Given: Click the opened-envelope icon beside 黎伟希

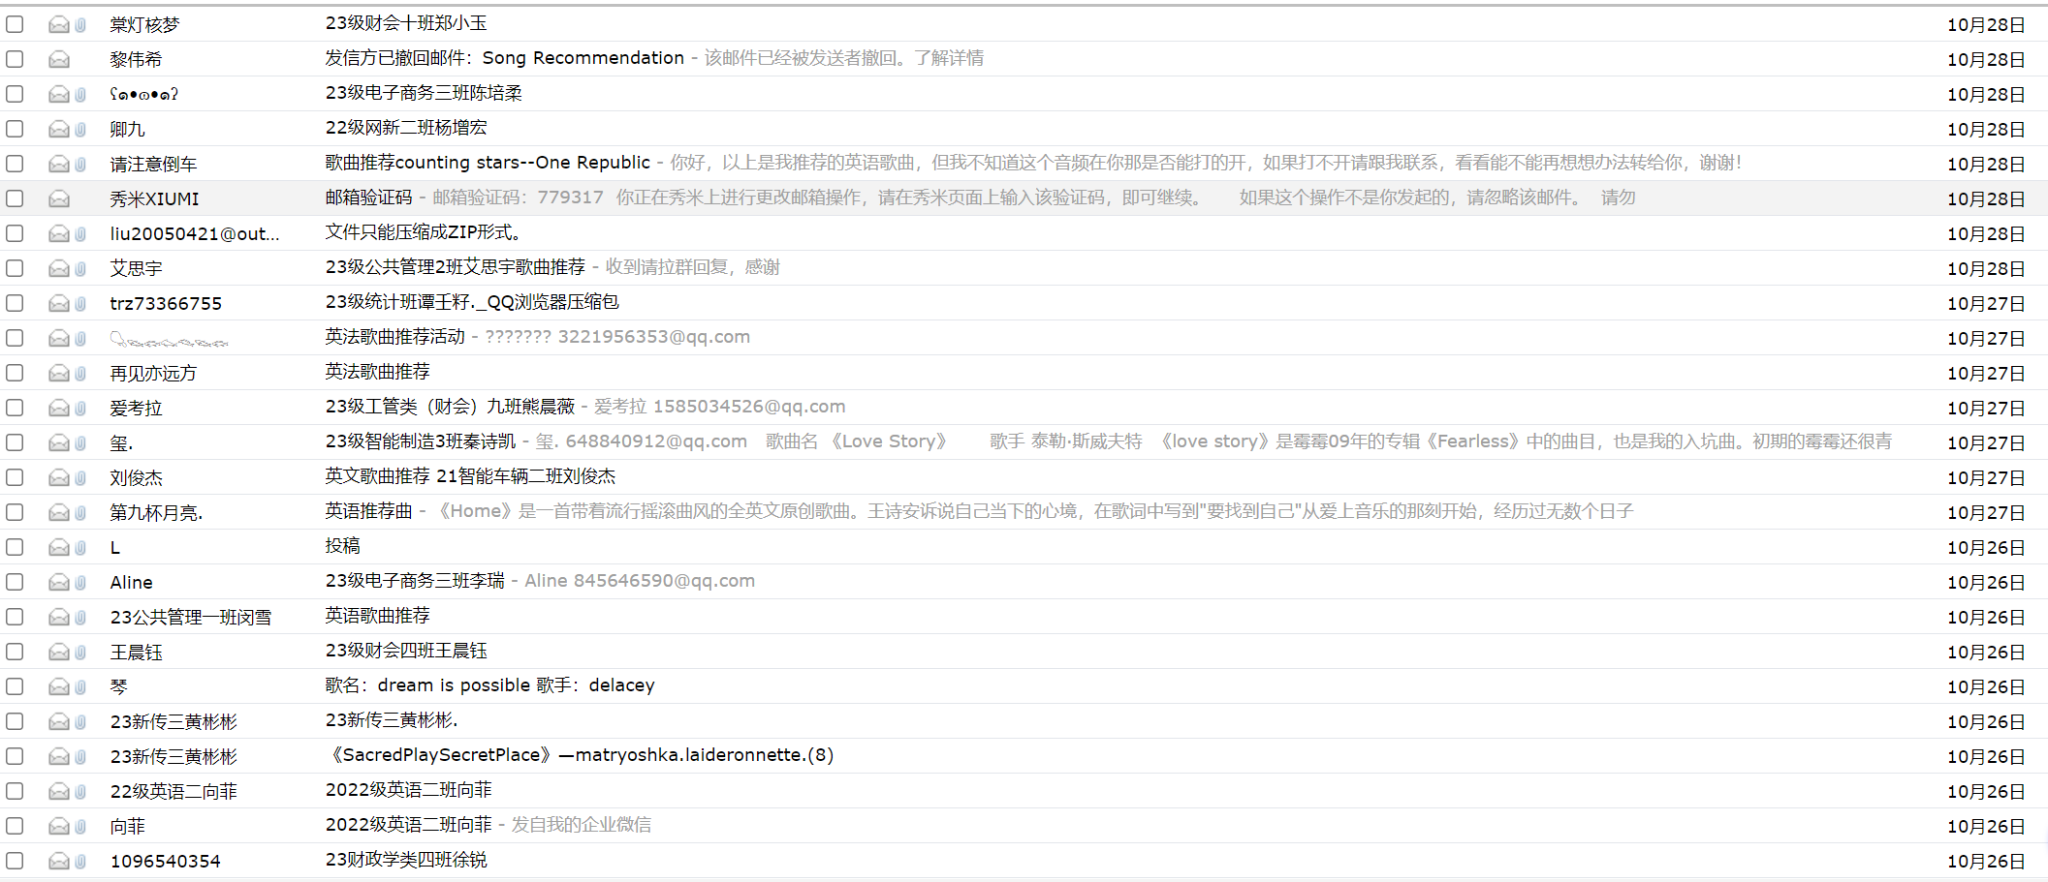Looking at the screenshot, I should [59, 60].
